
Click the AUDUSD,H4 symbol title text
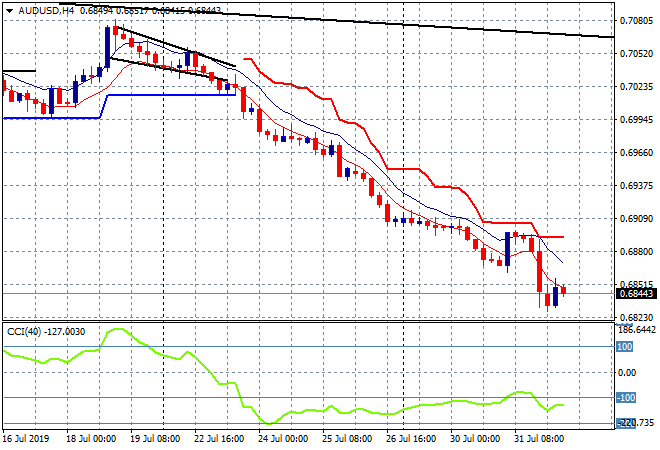46,11
